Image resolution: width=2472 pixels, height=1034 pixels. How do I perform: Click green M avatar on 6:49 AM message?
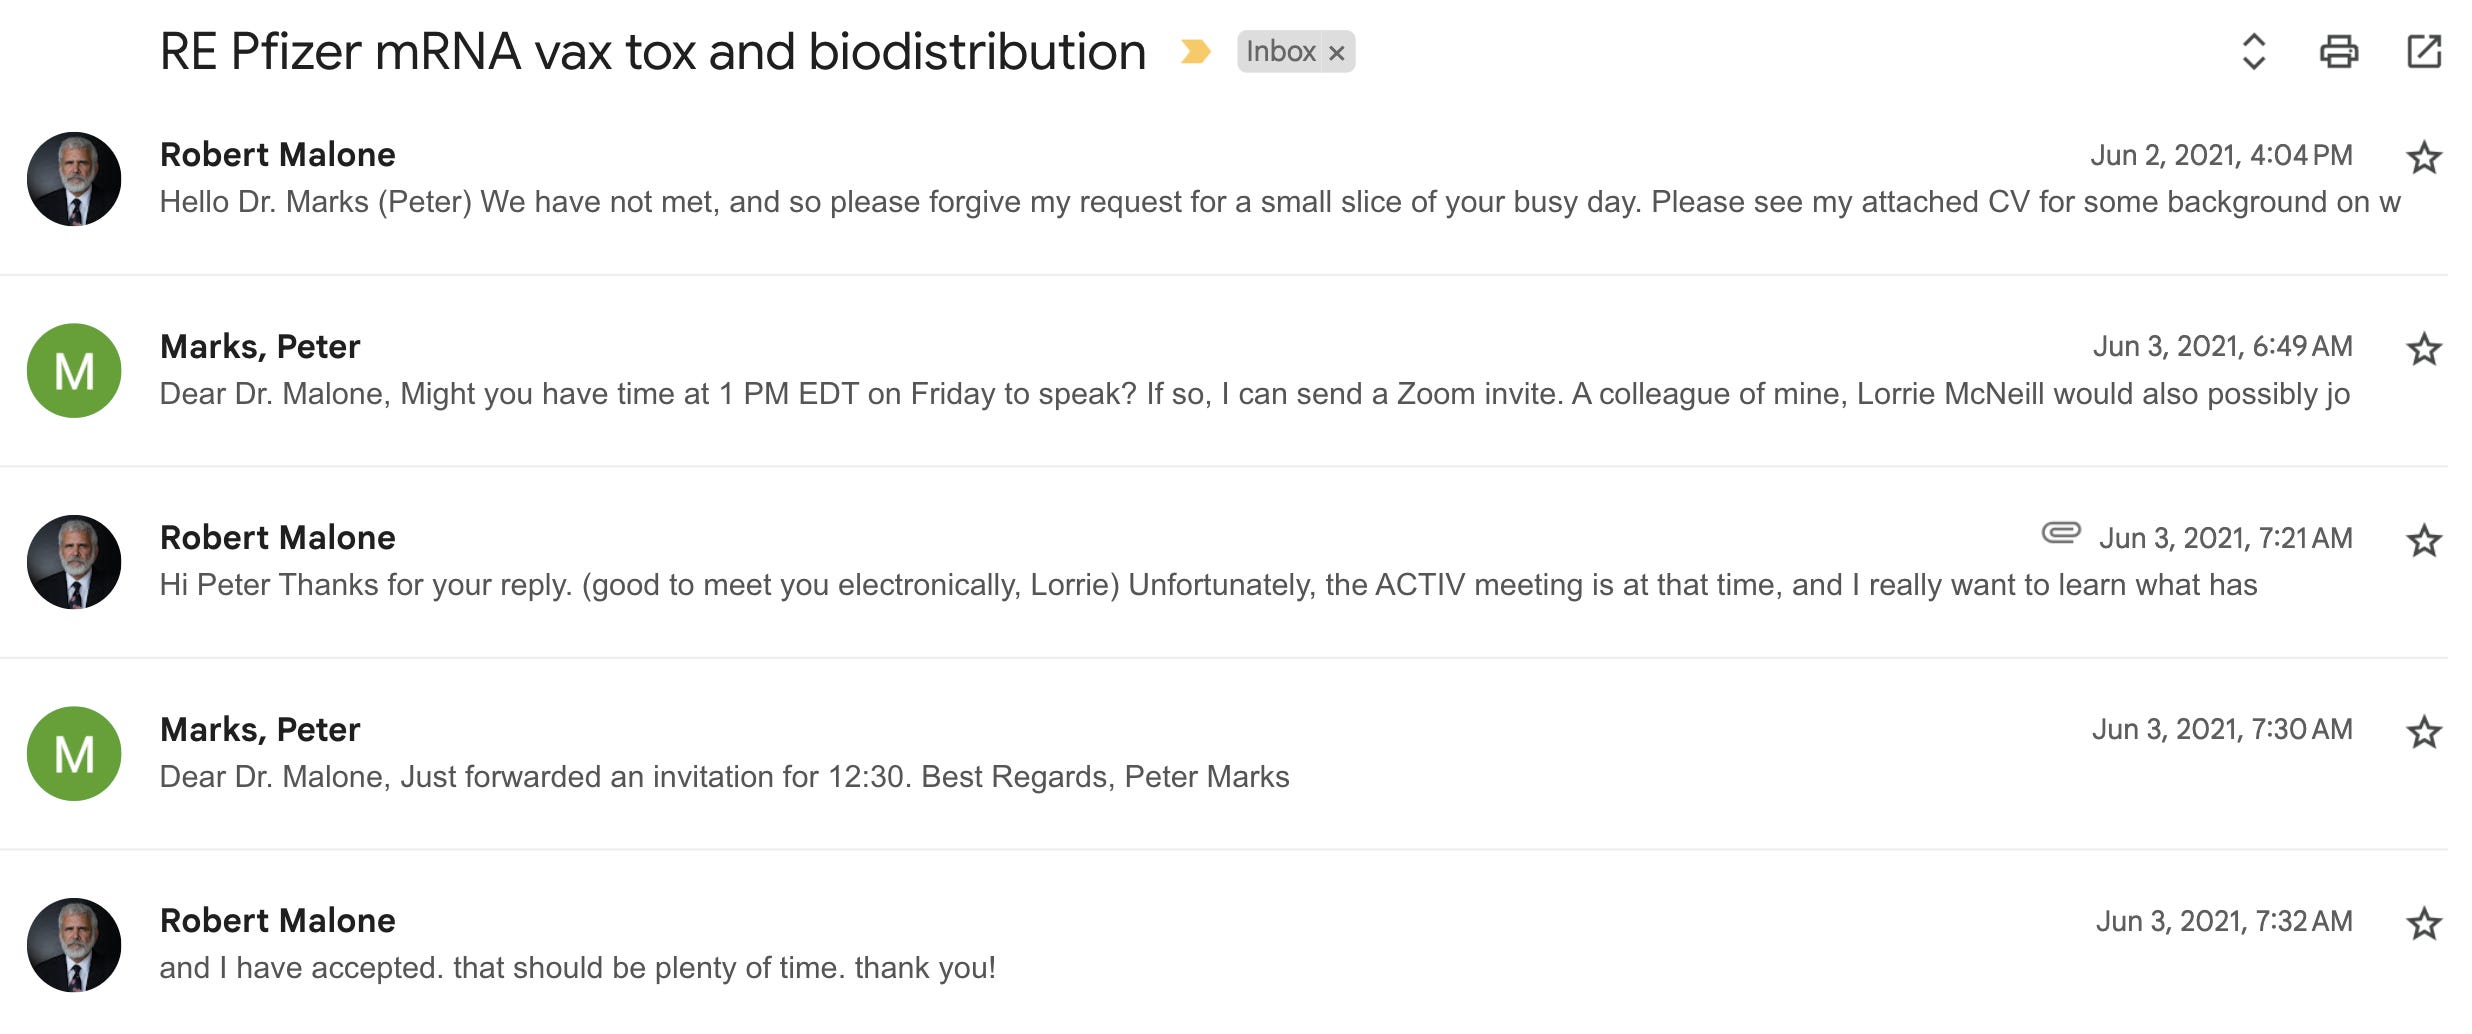(74, 371)
